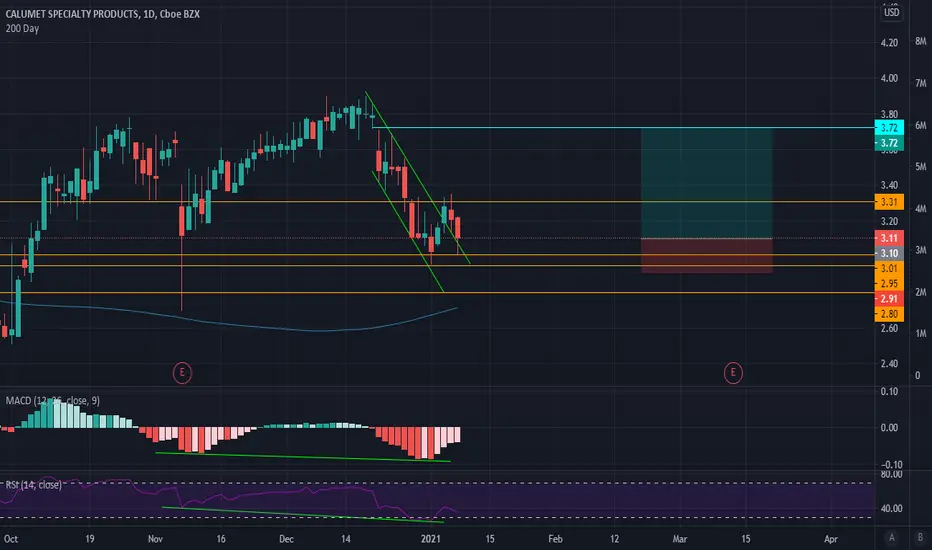Click the gray 3.10 price label
The height and width of the screenshot is (550, 932).
889,253
